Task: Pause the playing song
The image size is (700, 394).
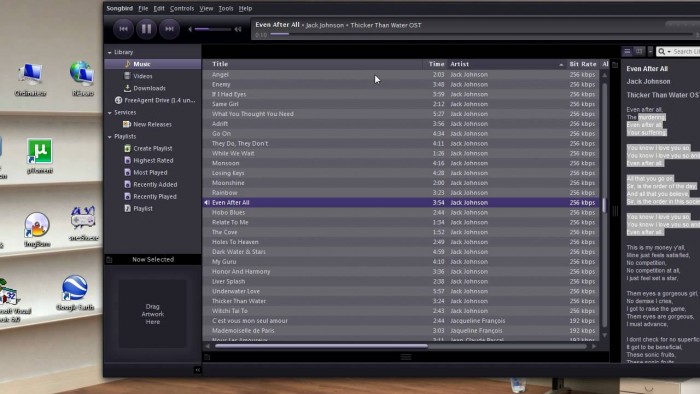Action: click(x=146, y=29)
